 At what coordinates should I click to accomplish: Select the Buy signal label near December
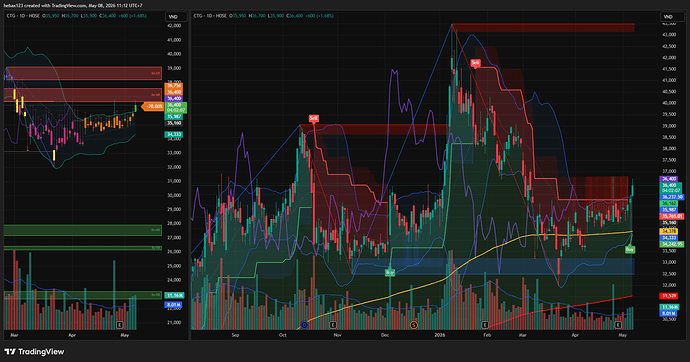point(390,272)
